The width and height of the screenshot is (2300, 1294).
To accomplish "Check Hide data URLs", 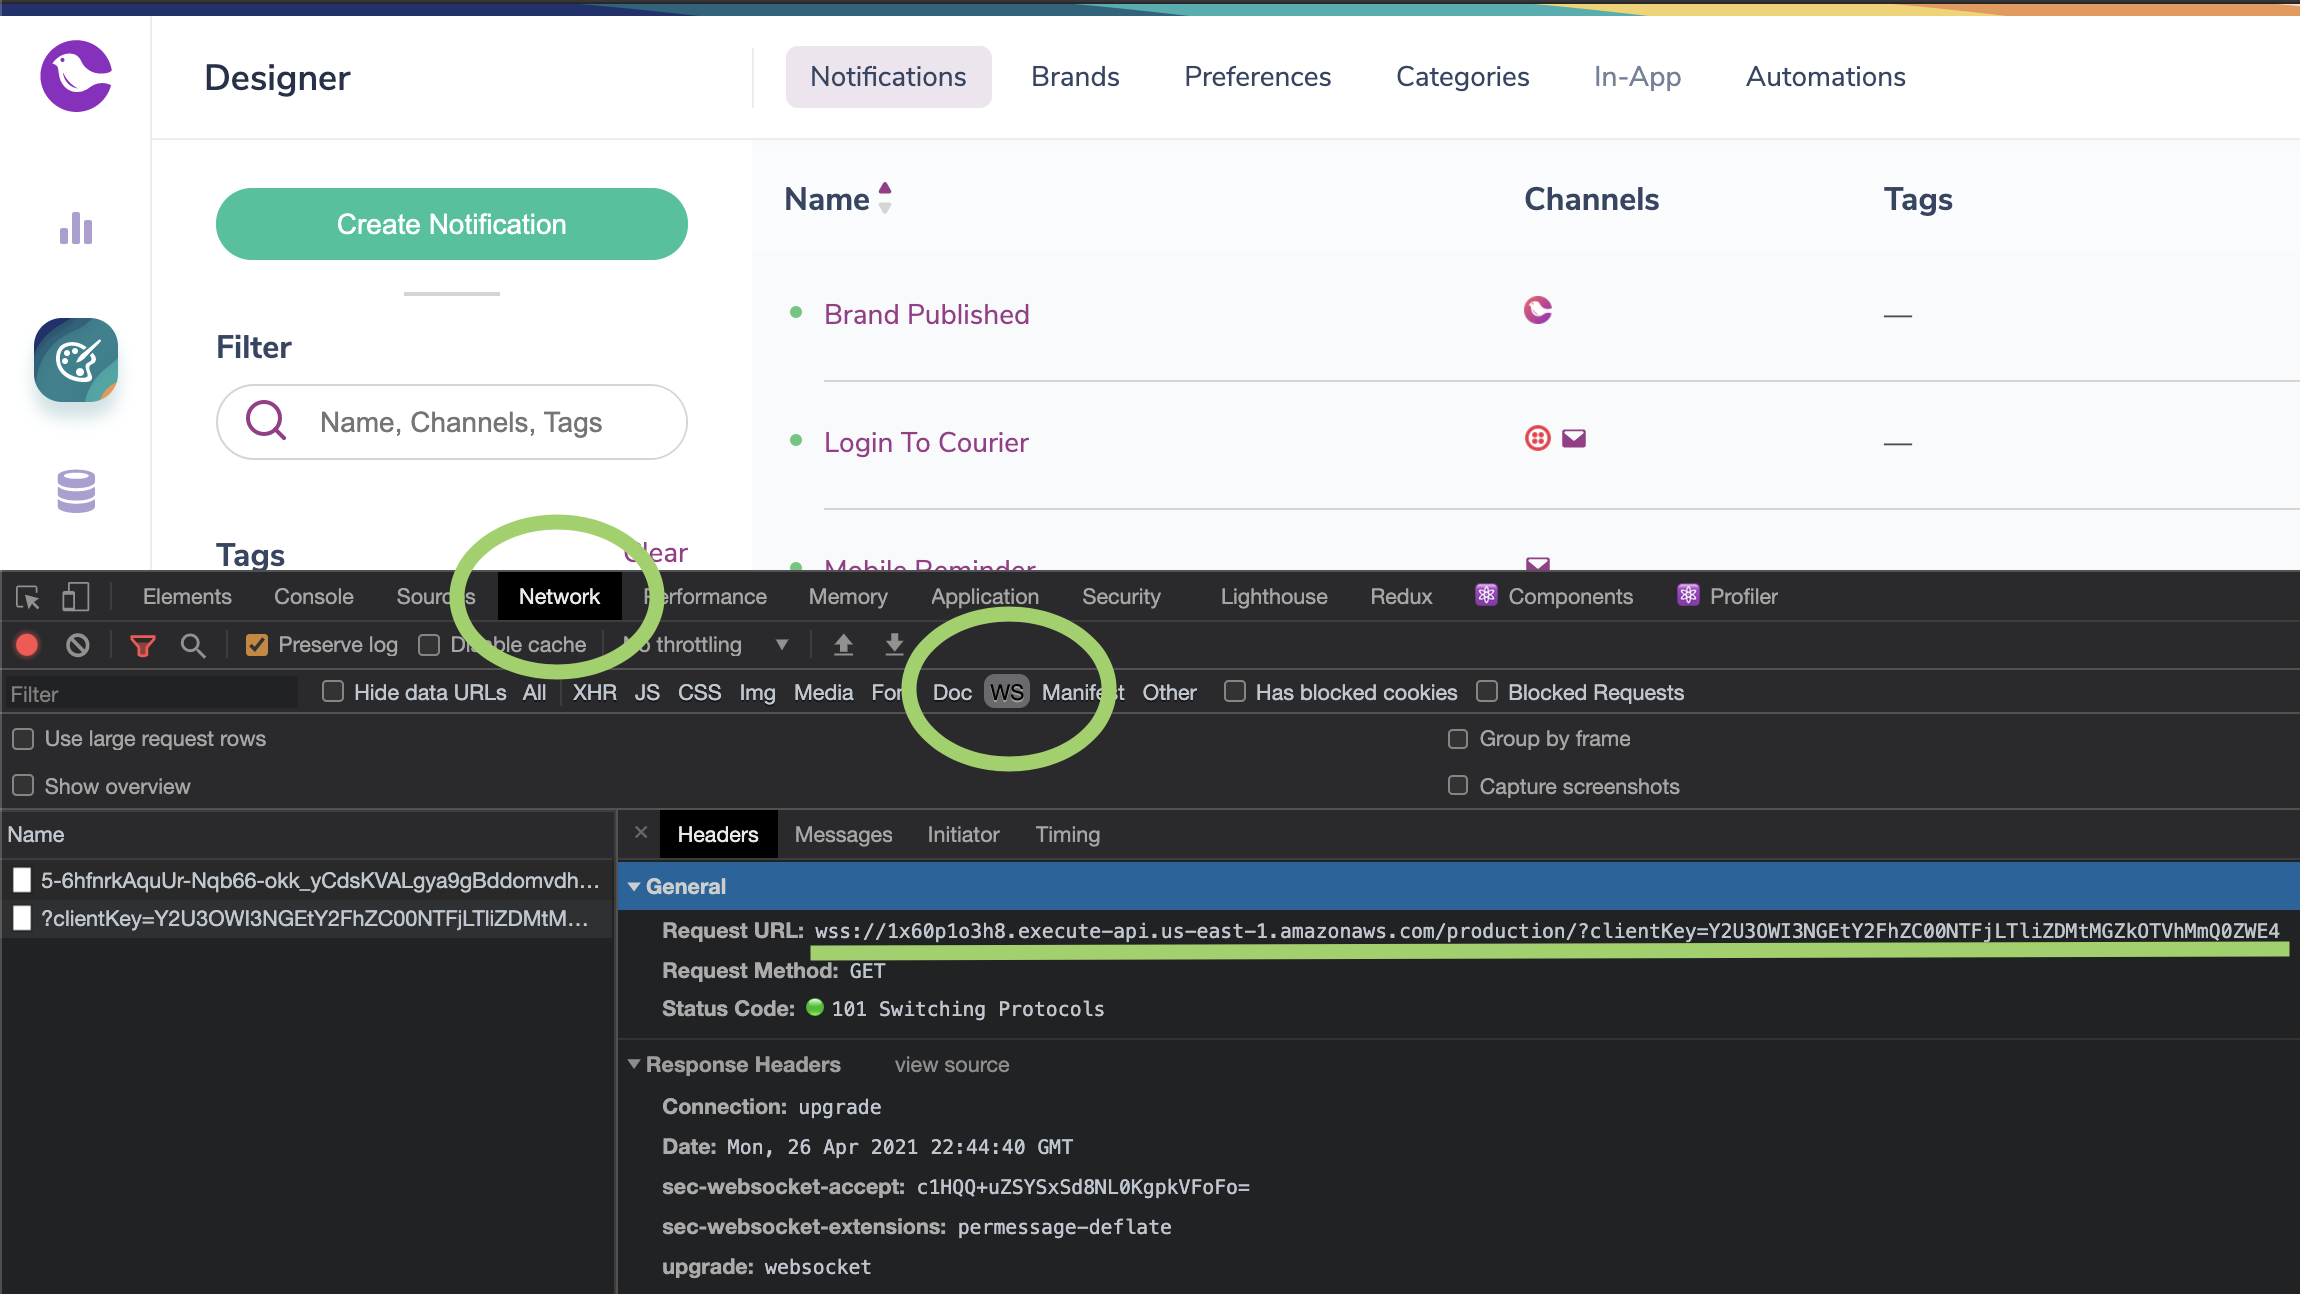I will coord(333,691).
